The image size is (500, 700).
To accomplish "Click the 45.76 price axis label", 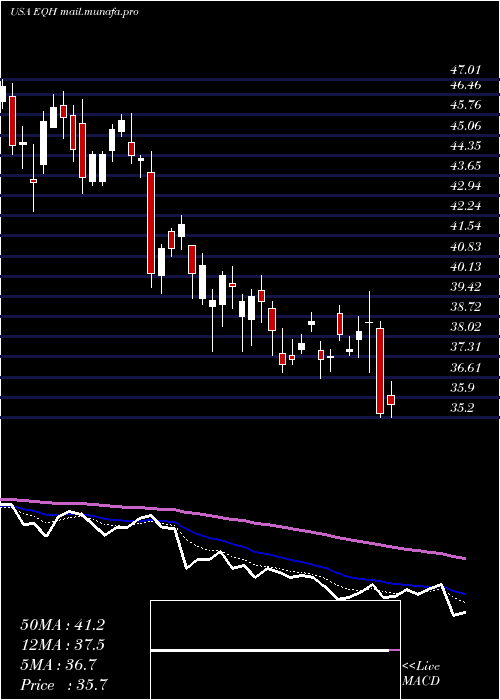I will coord(465,105).
